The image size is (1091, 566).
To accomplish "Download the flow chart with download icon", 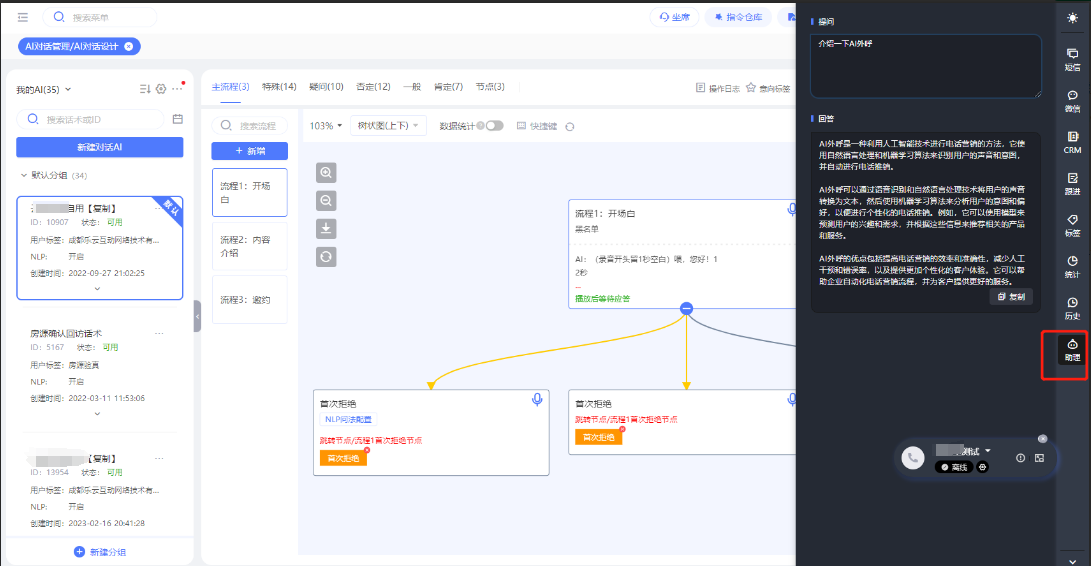I will point(326,229).
